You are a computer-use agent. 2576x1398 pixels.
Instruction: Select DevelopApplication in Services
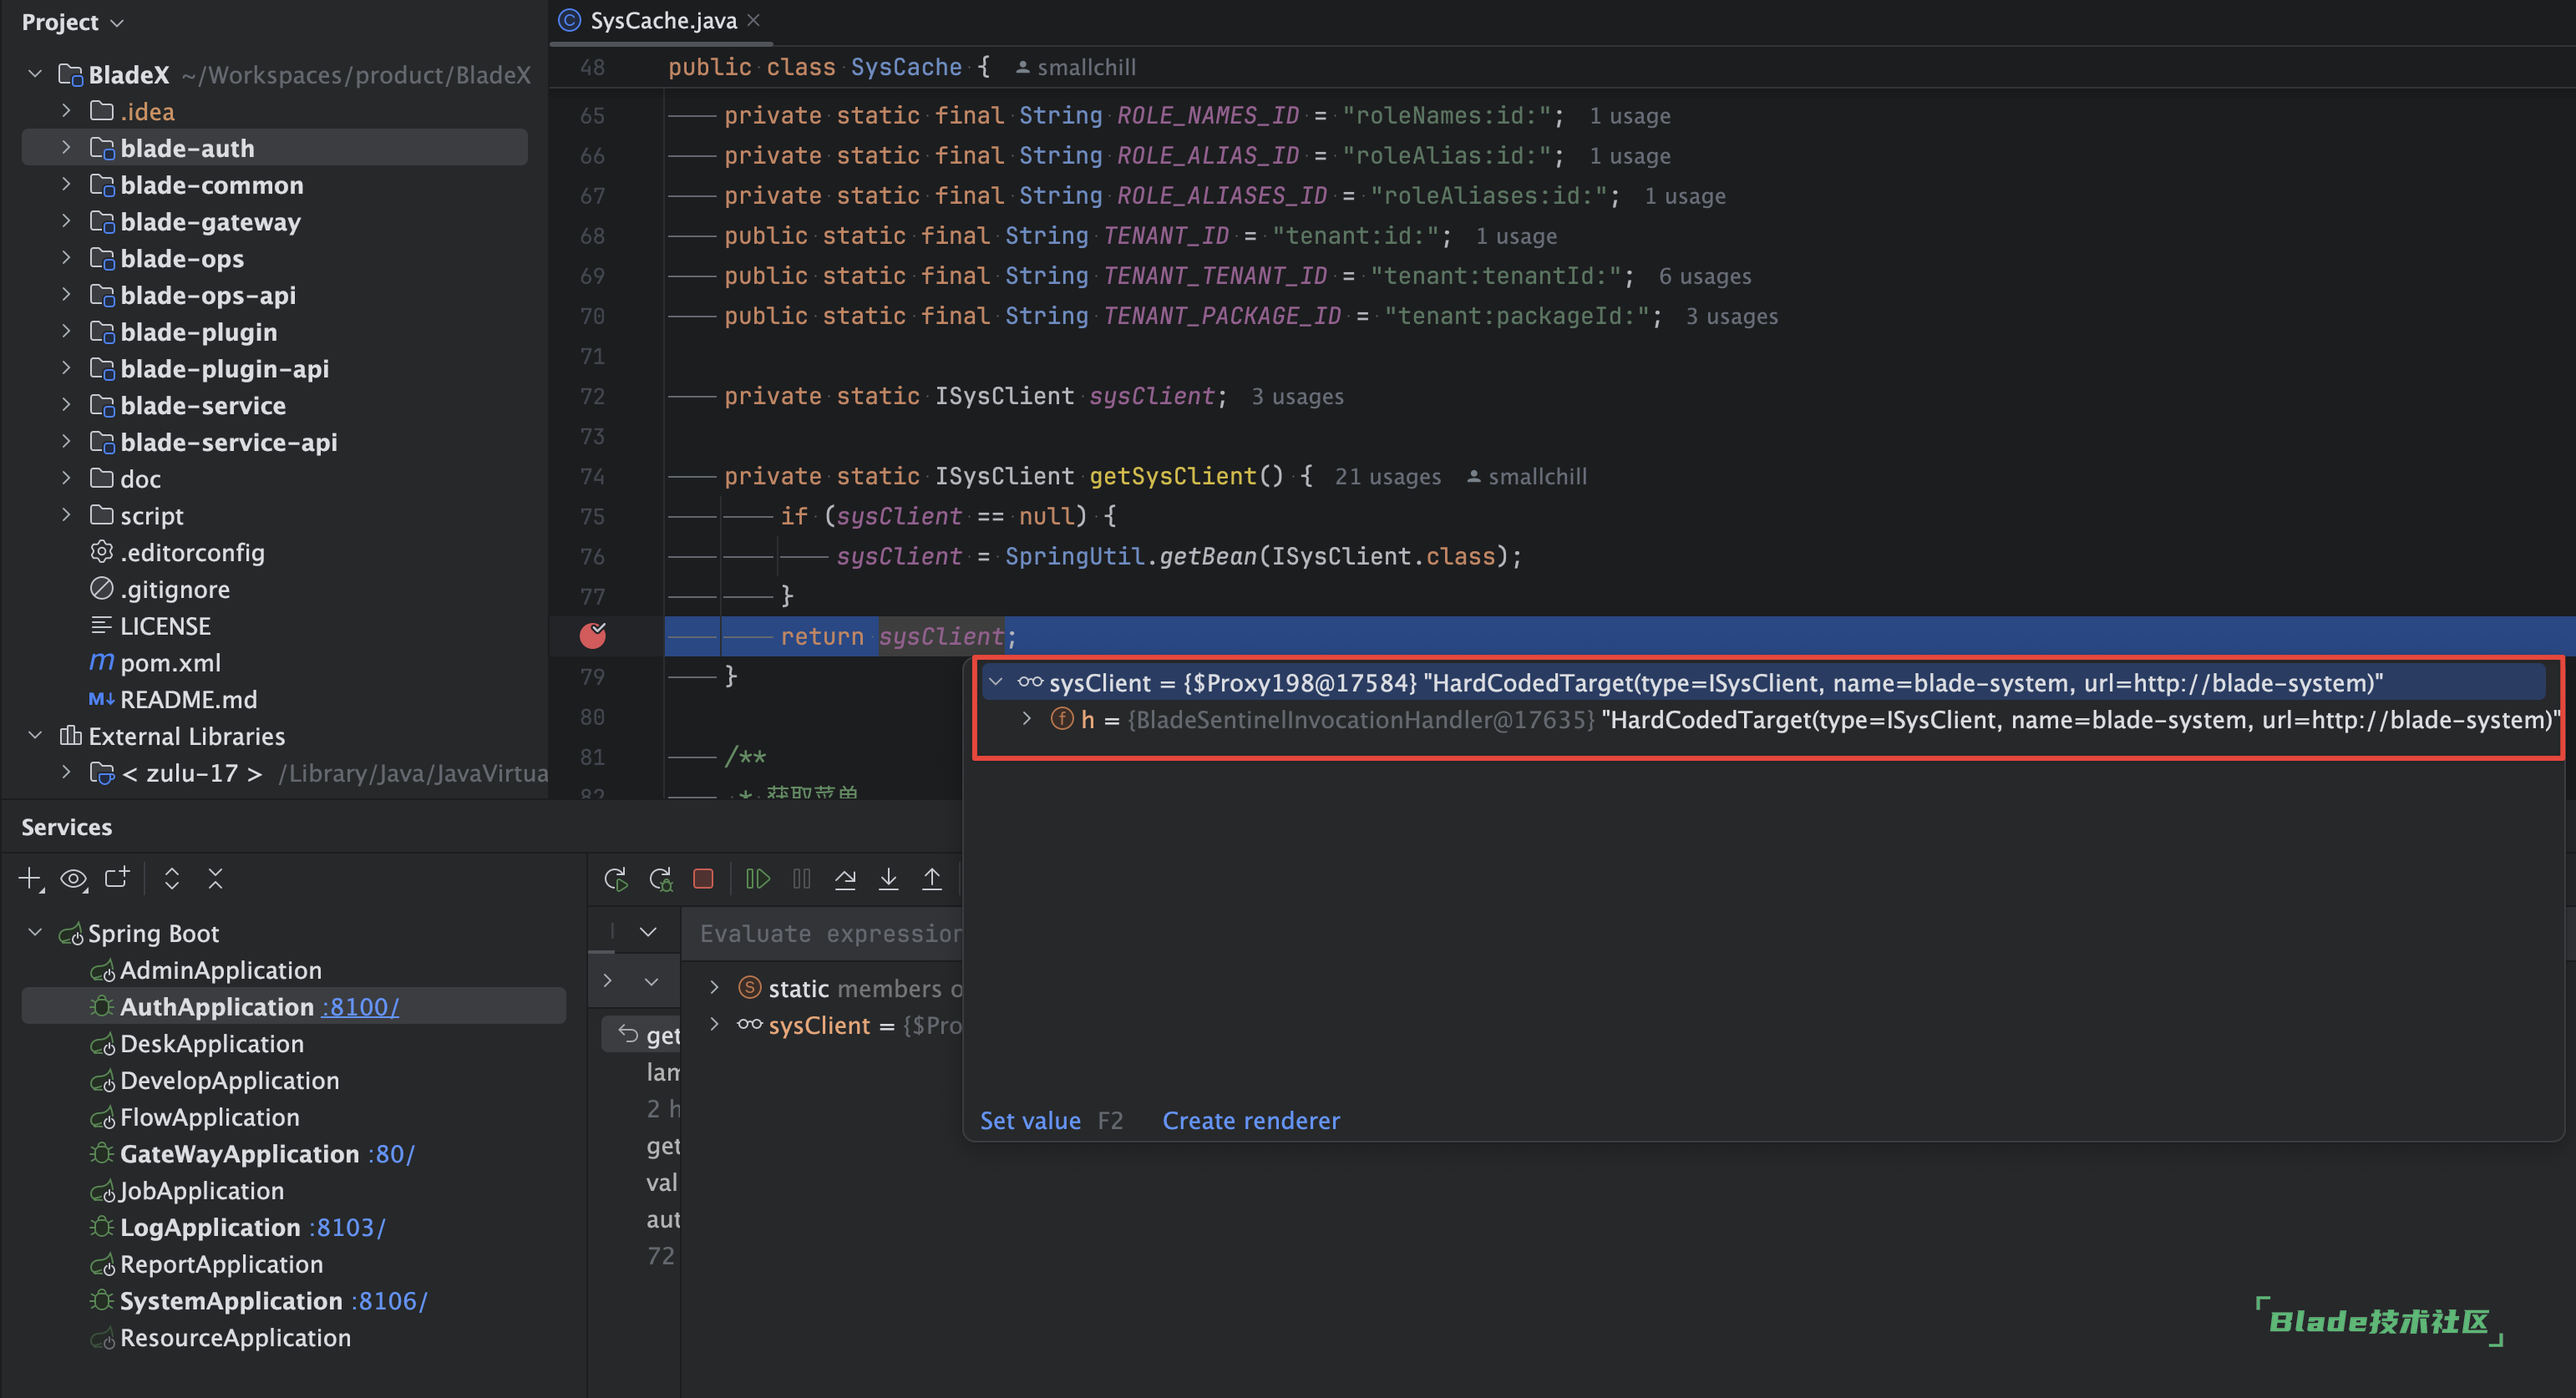pyautogui.click(x=229, y=1080)
